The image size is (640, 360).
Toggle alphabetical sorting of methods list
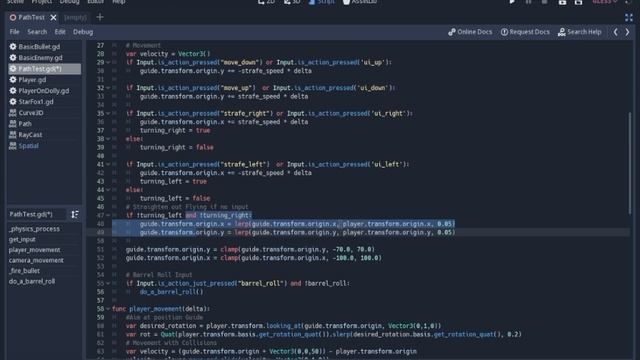[x=75, y=214]
